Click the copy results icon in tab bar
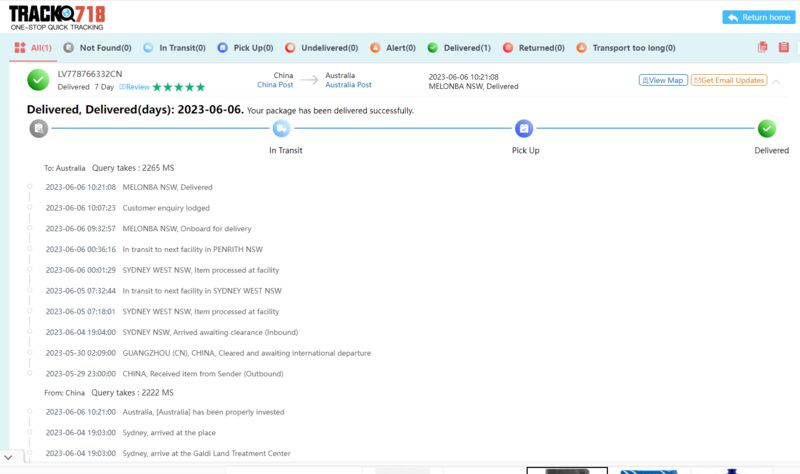Viewport: 800px width, 474px height. point(762,47)
